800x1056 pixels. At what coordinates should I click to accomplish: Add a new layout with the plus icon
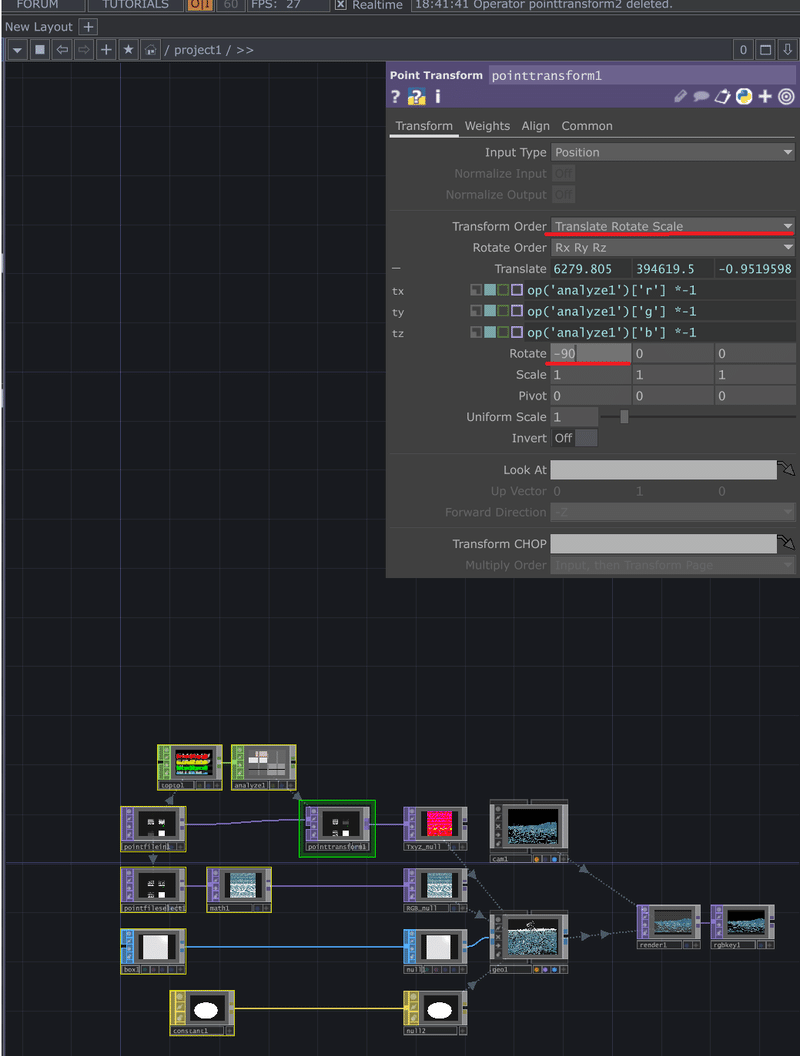click(x=88, y=27)
